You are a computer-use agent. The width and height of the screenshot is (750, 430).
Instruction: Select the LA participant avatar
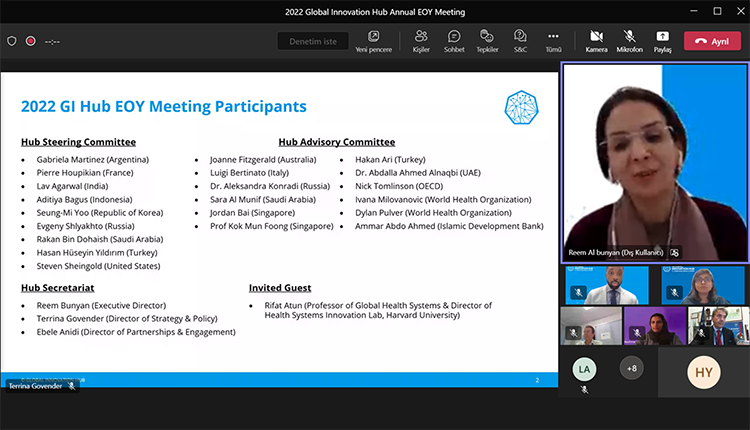[585, 369]
